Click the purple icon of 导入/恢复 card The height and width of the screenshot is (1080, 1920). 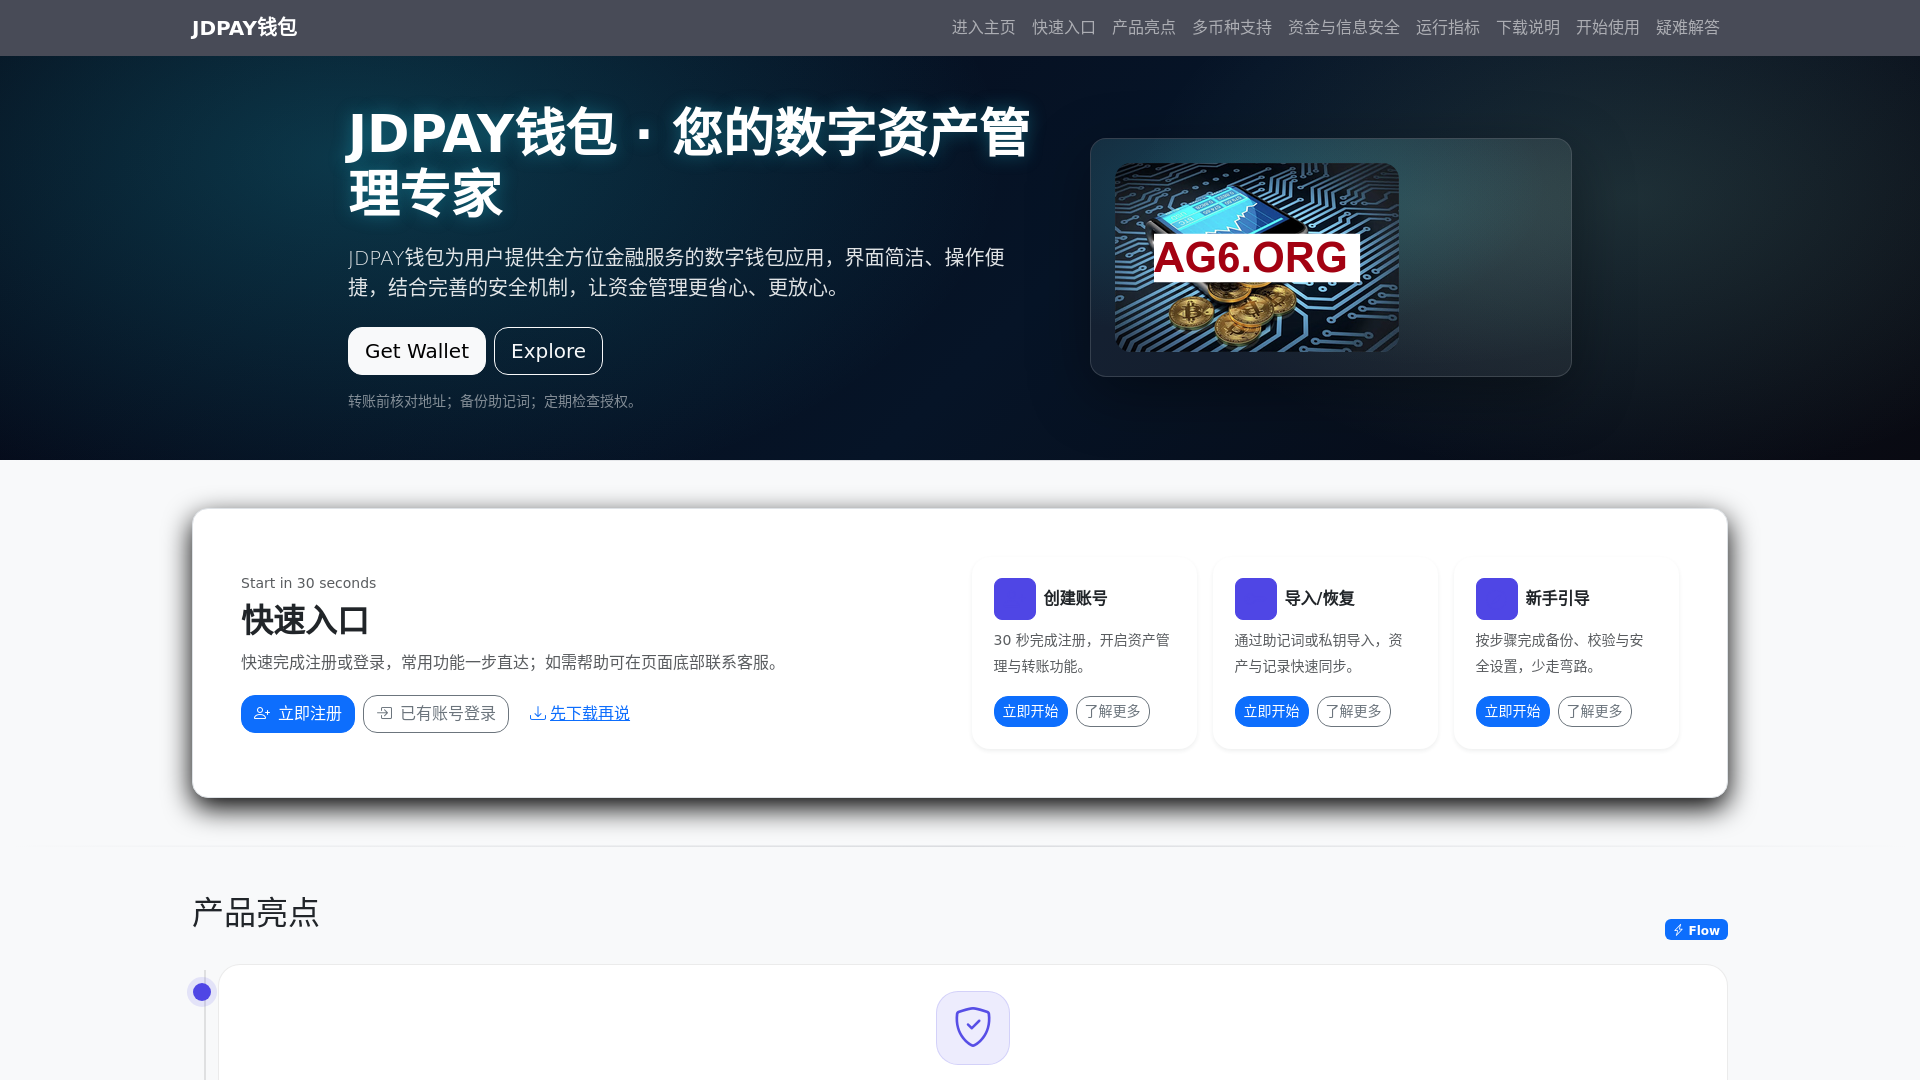(x=1256, y=599)
